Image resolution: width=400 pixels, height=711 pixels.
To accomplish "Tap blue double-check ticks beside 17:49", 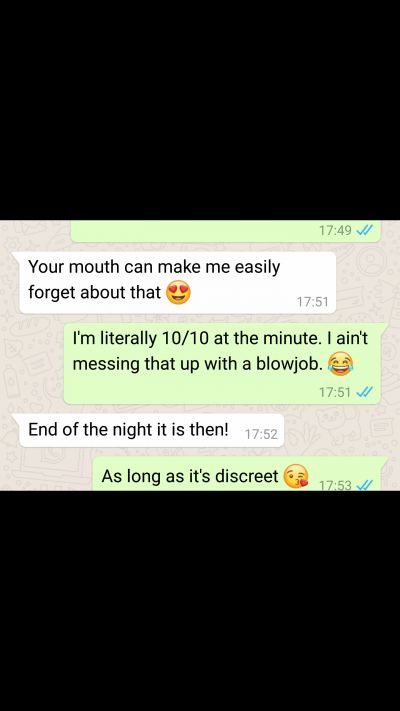I will pos(365,230).
